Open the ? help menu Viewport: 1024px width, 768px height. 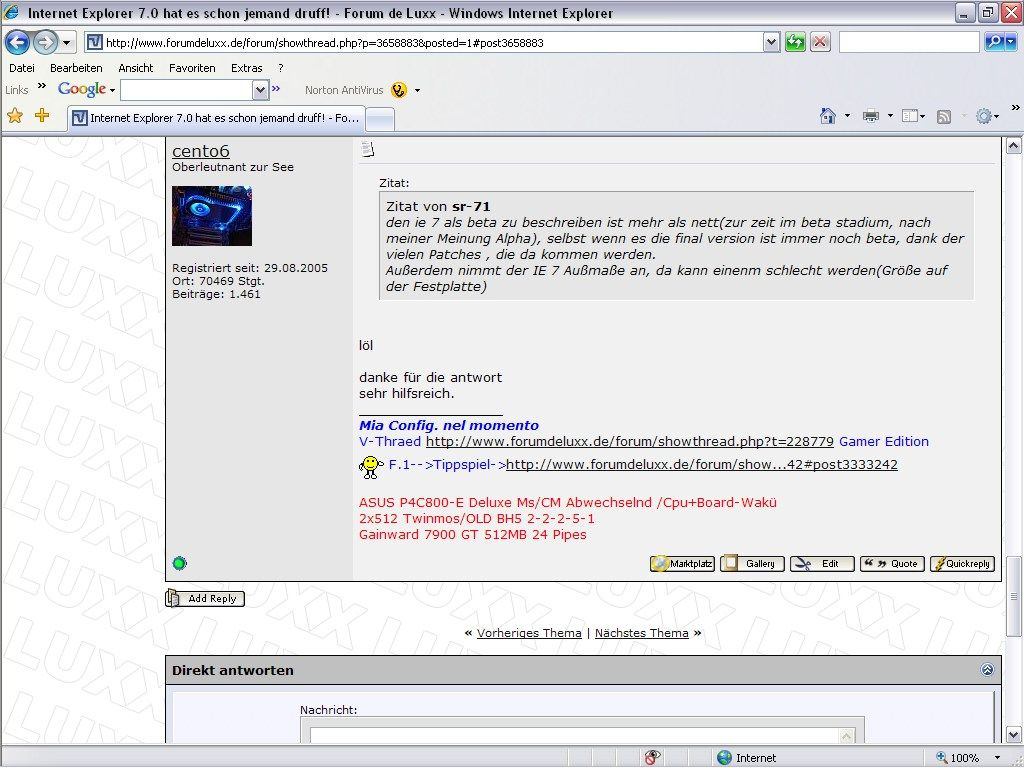[x=281, y=68]
